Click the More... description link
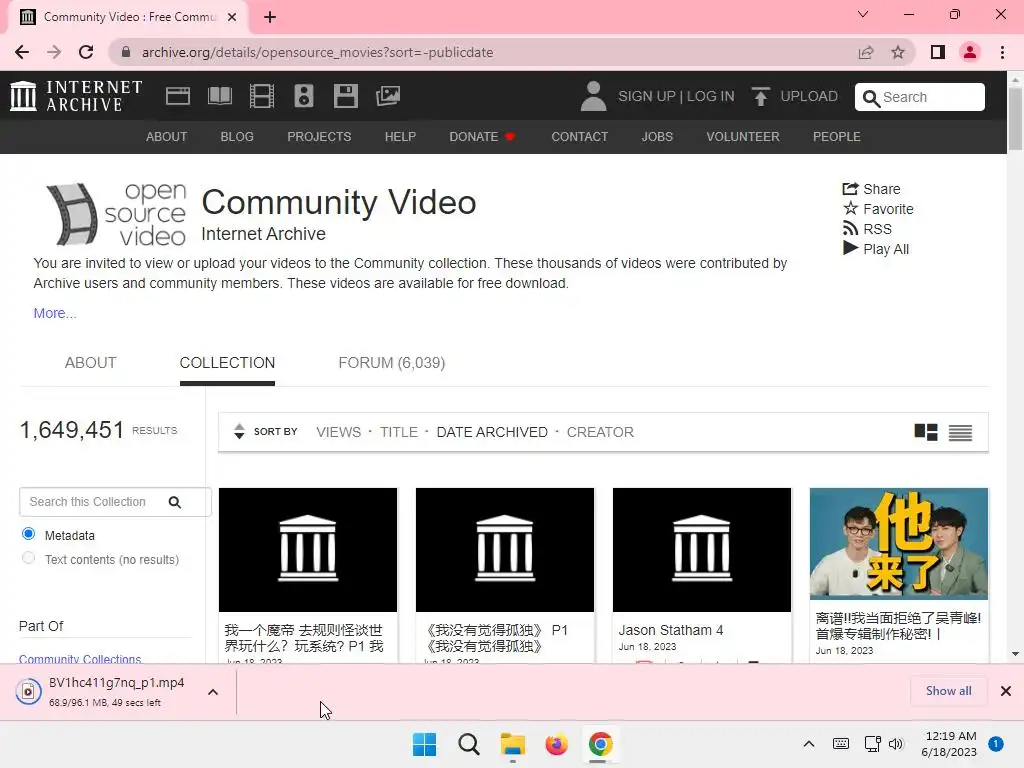Viewport: 1024px width, 768px height. click(55, 313)
